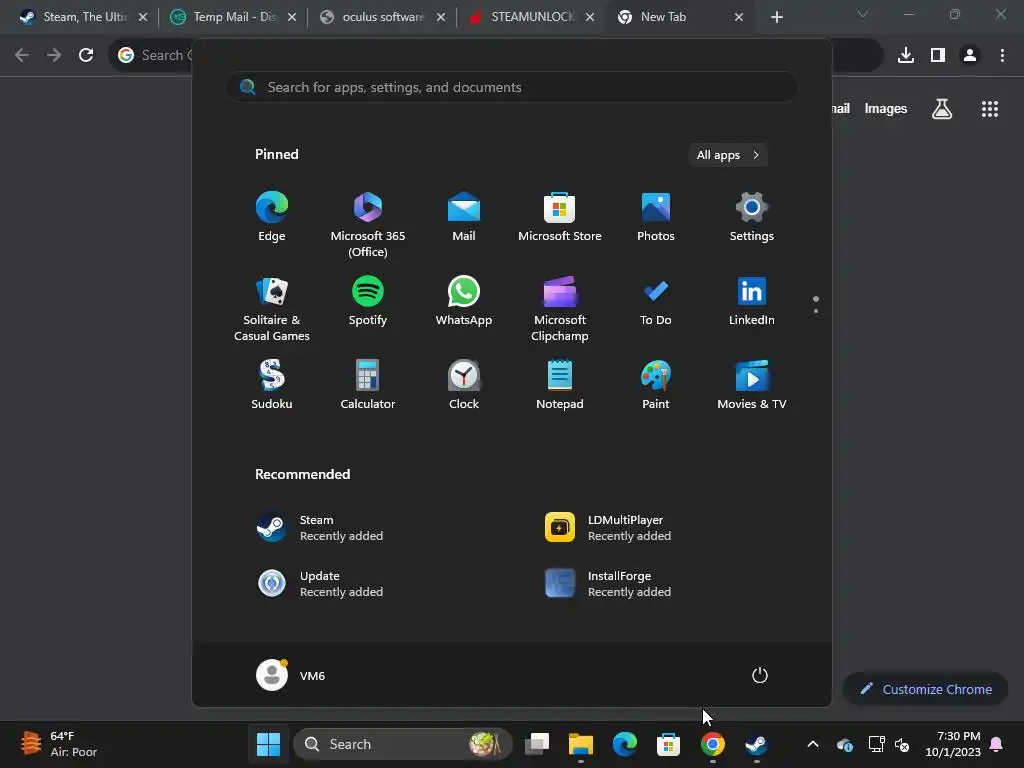The image size is (1024, 768).
Task: Go to next page of pinned apps
Action: click(x=816, y=311)
